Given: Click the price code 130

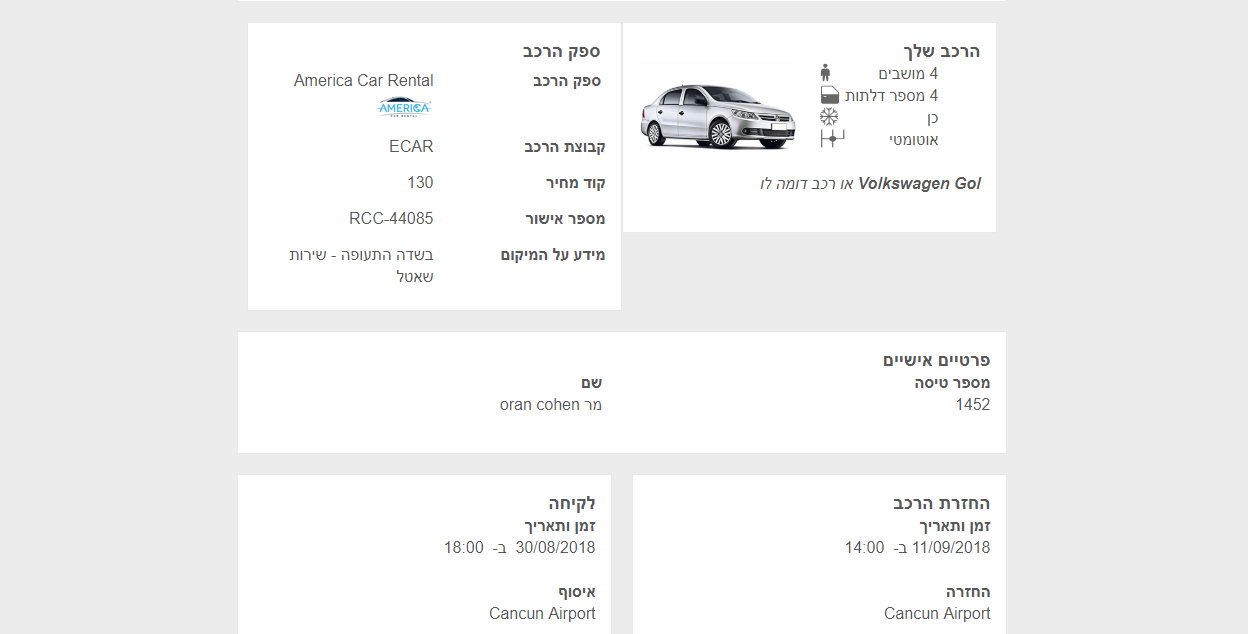Looking at the screenshot, I should tap(420, 183).
